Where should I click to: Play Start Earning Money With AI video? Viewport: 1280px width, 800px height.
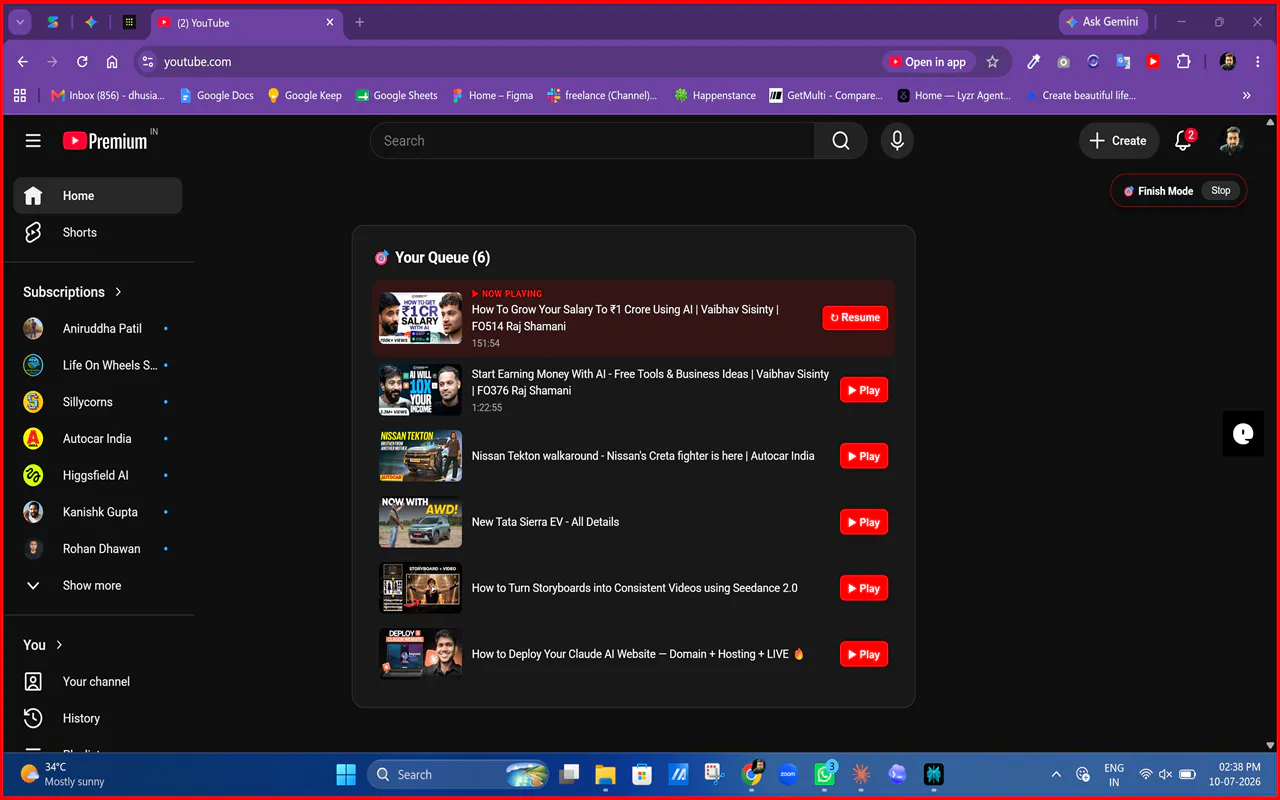pos(864,391)
